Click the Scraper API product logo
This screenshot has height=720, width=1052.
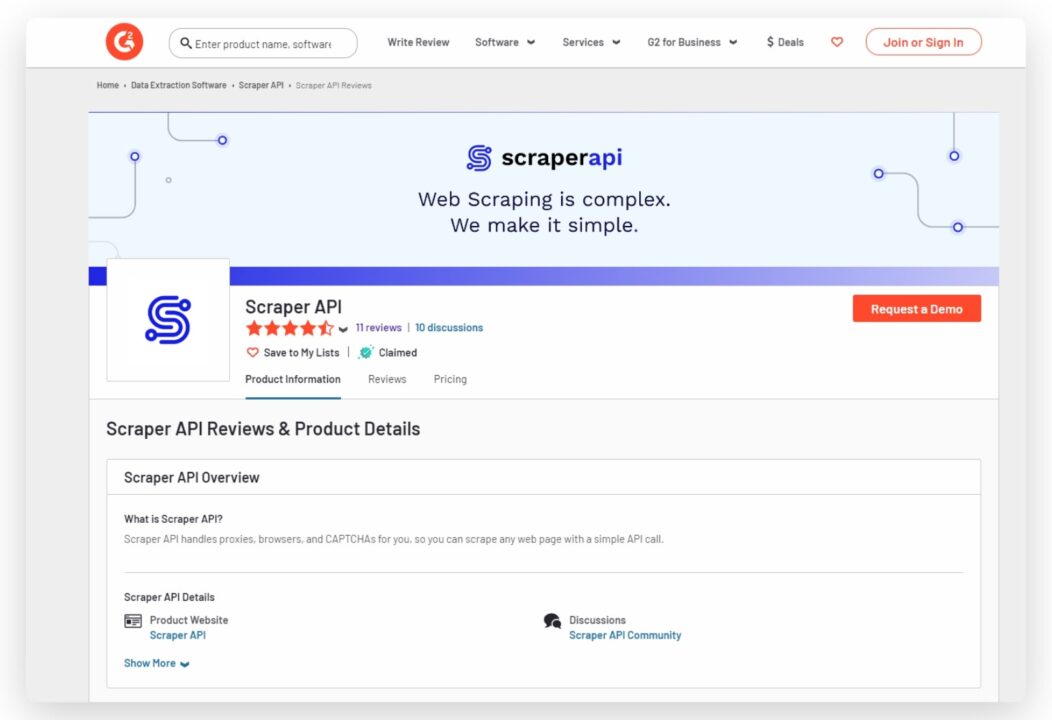pos(168,320)
